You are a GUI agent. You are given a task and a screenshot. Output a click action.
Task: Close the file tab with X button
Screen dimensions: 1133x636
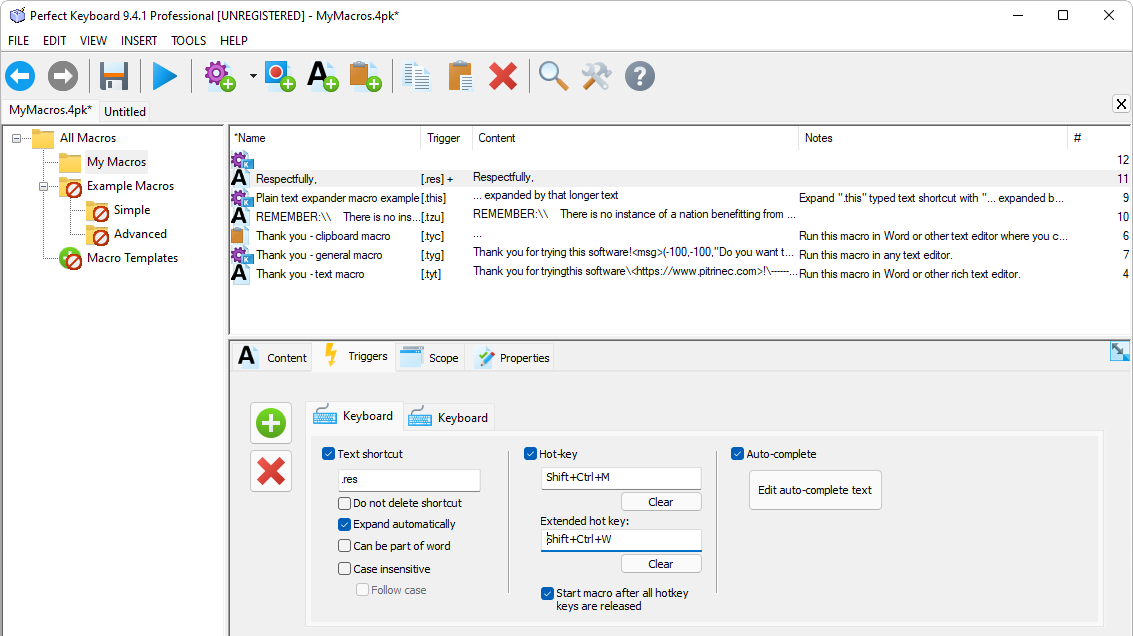click(x=1121, y=104)
